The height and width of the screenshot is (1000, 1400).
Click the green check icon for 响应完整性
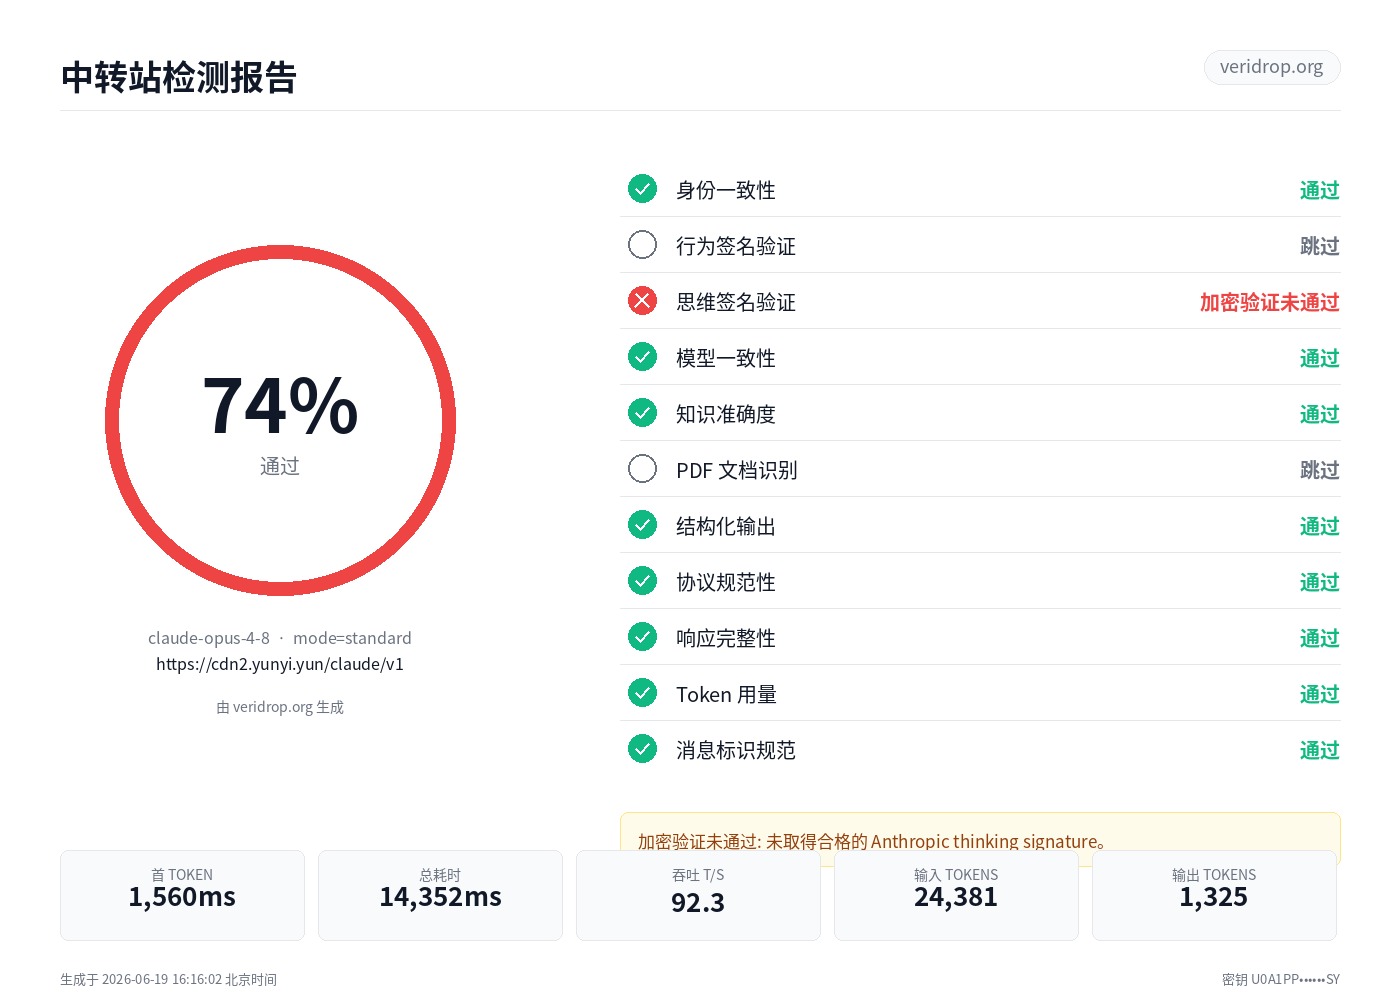tap(642, 637)
